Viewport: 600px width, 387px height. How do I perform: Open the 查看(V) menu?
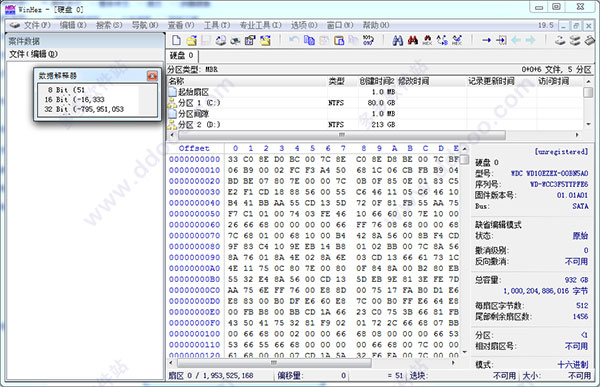pyautogui.click(x=181, y=25)
